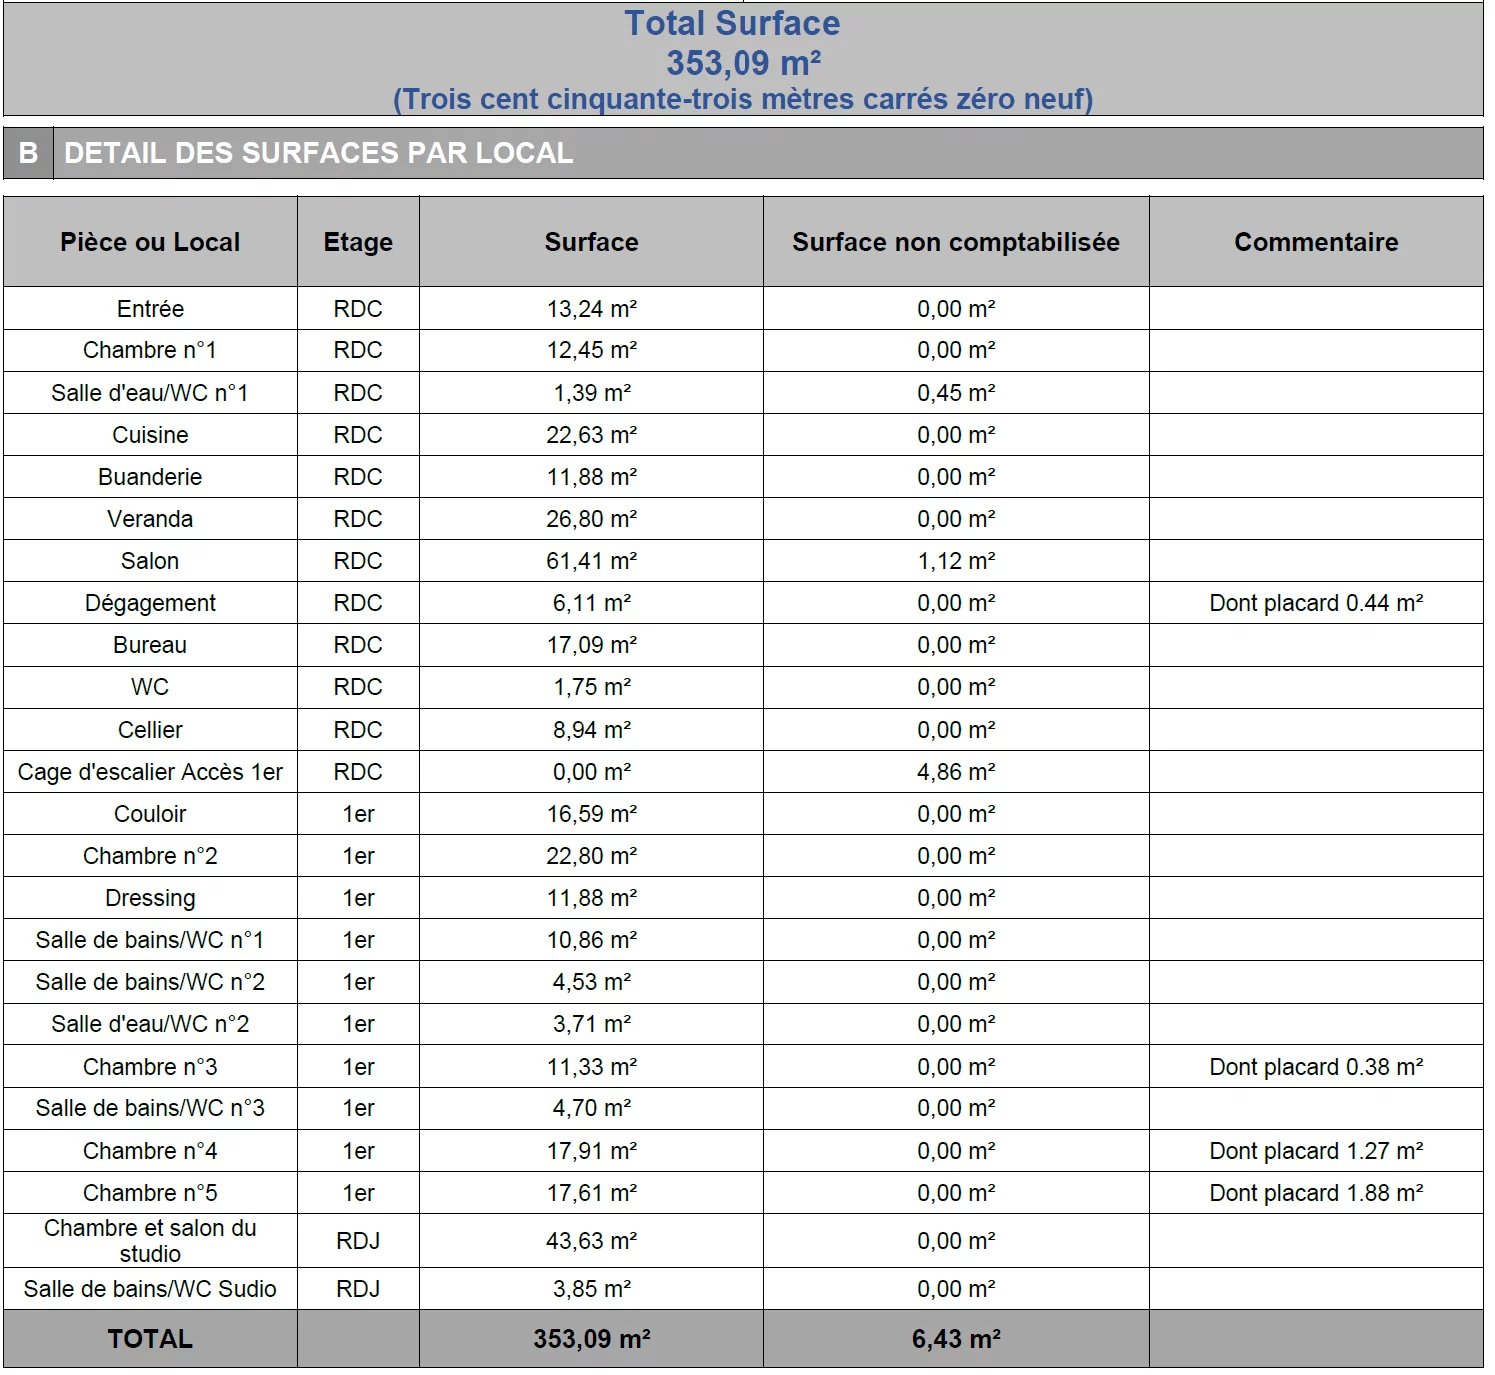The image size is (1495, 1375).
Task: Click the '61,41 m²' surface of Salon
Action: click(x=591, y=561)
